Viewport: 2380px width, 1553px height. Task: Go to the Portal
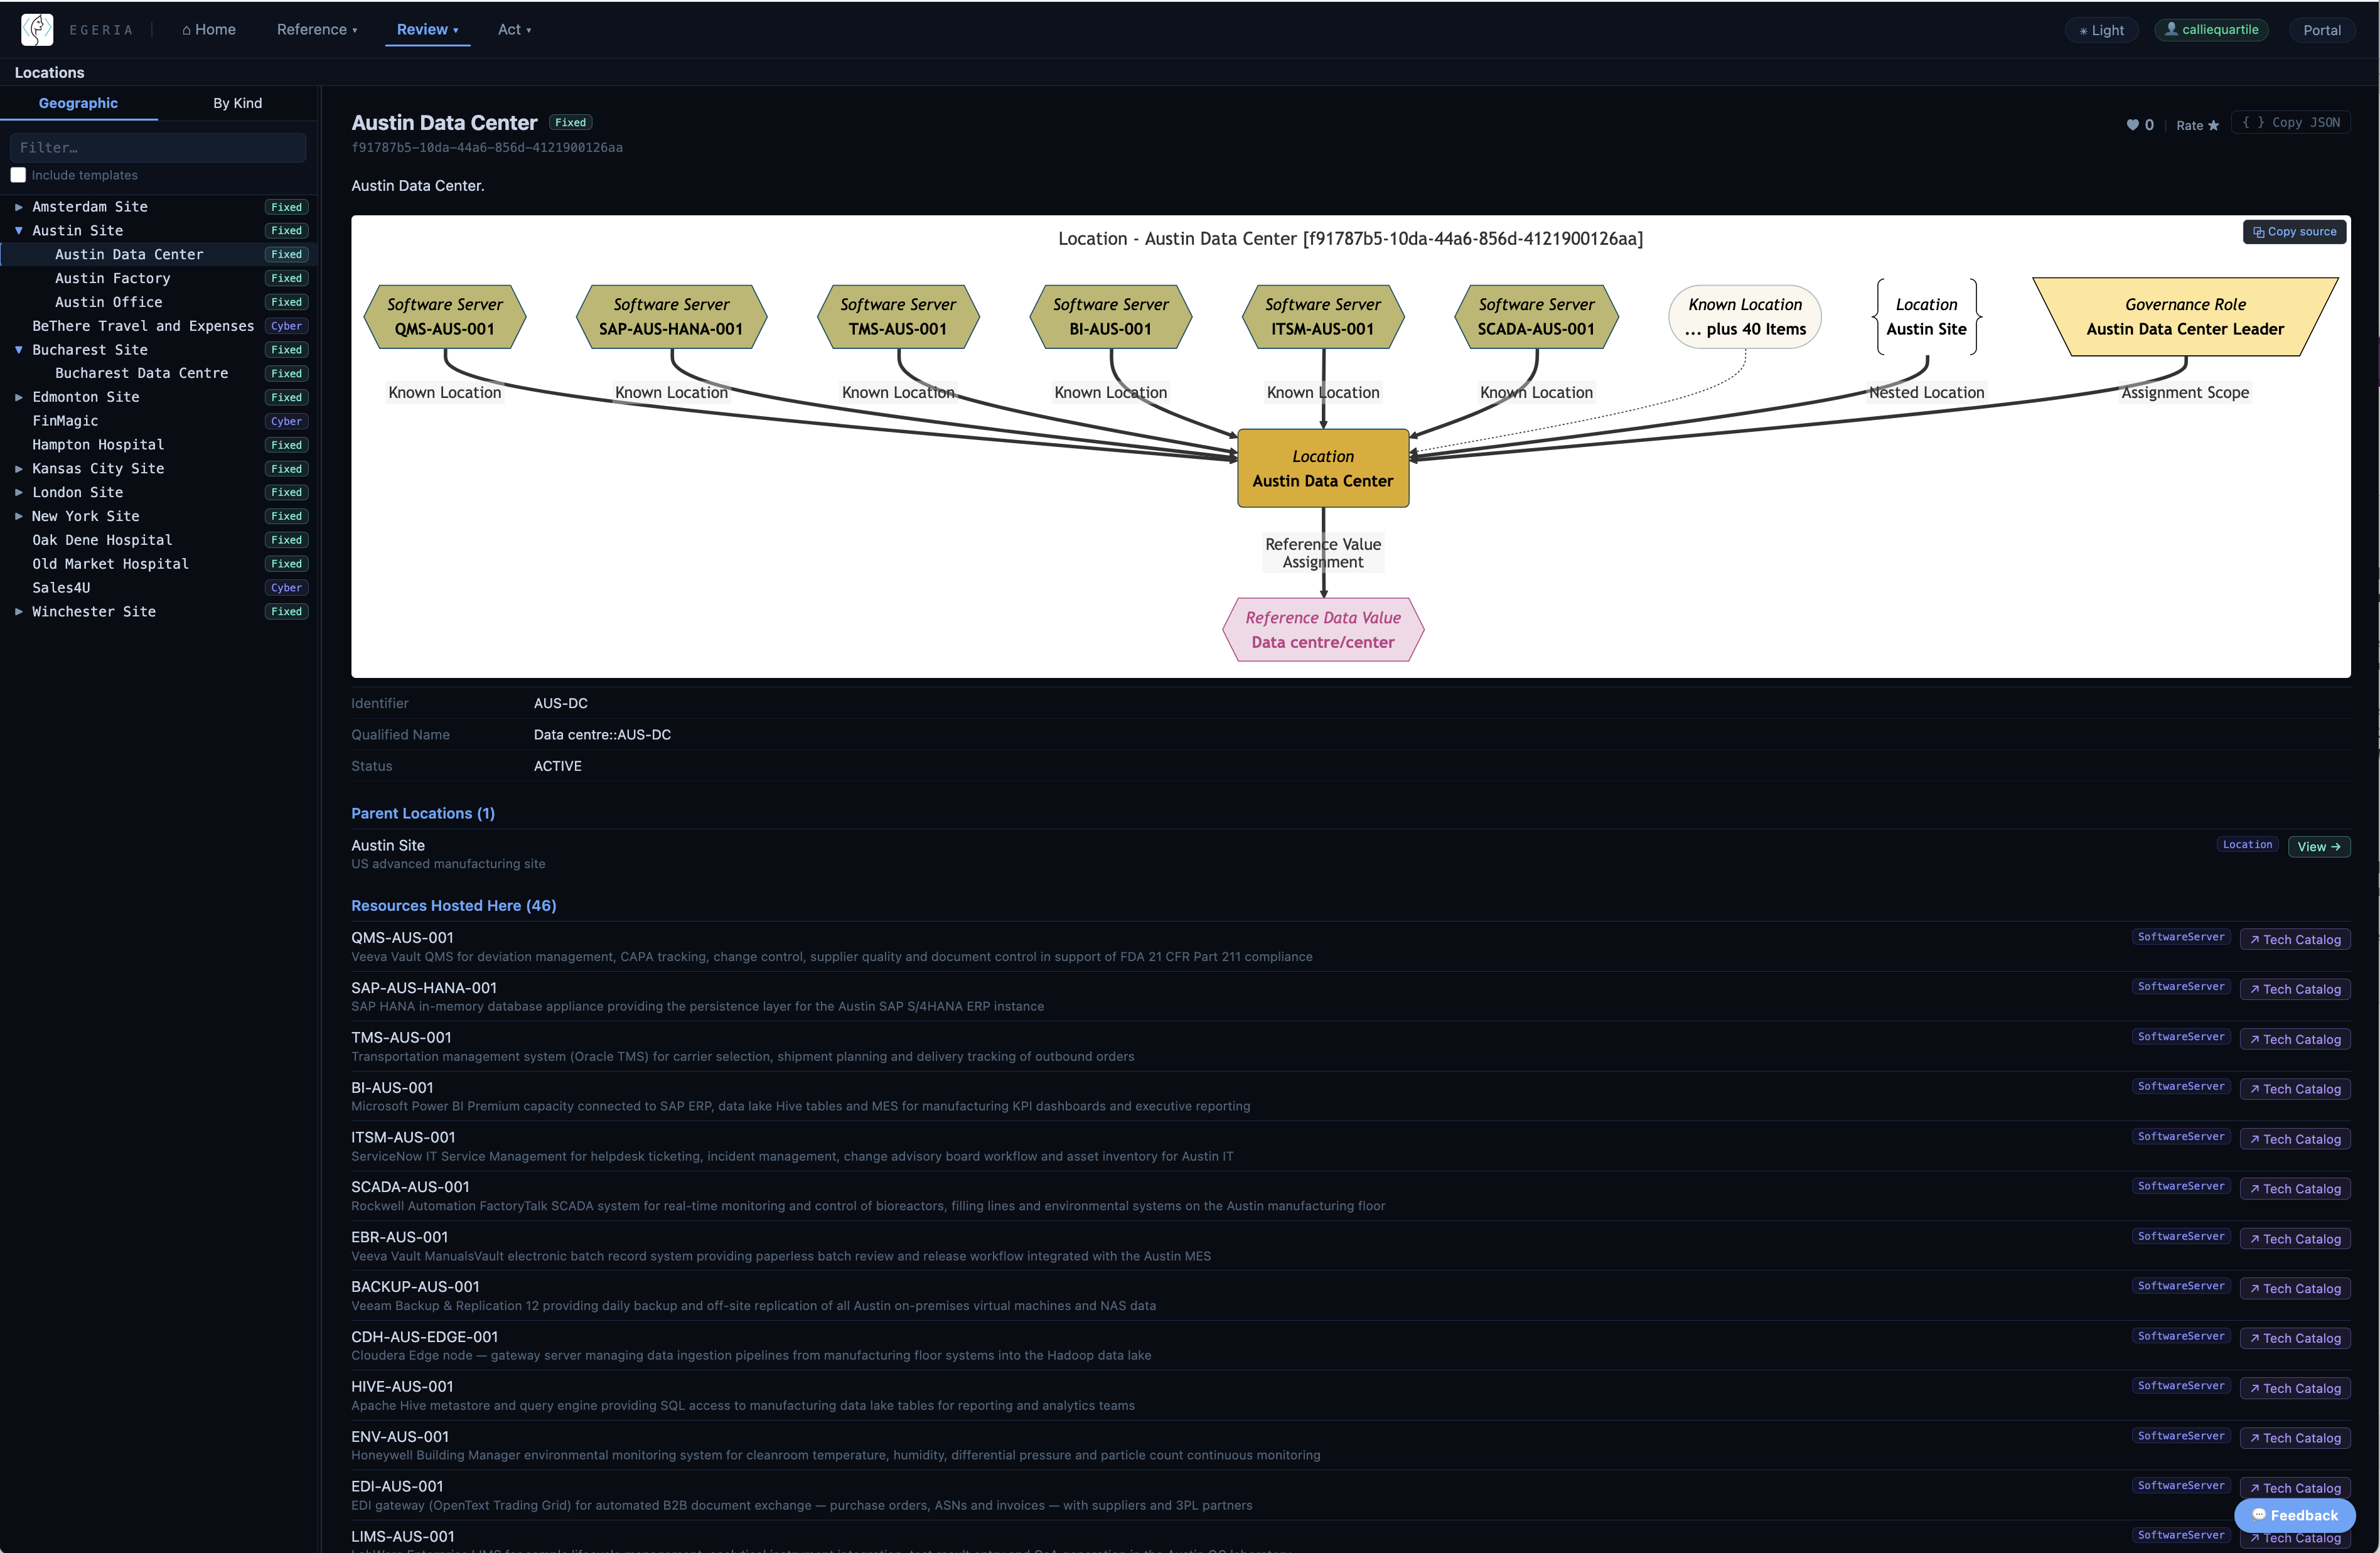point(2321,30)
